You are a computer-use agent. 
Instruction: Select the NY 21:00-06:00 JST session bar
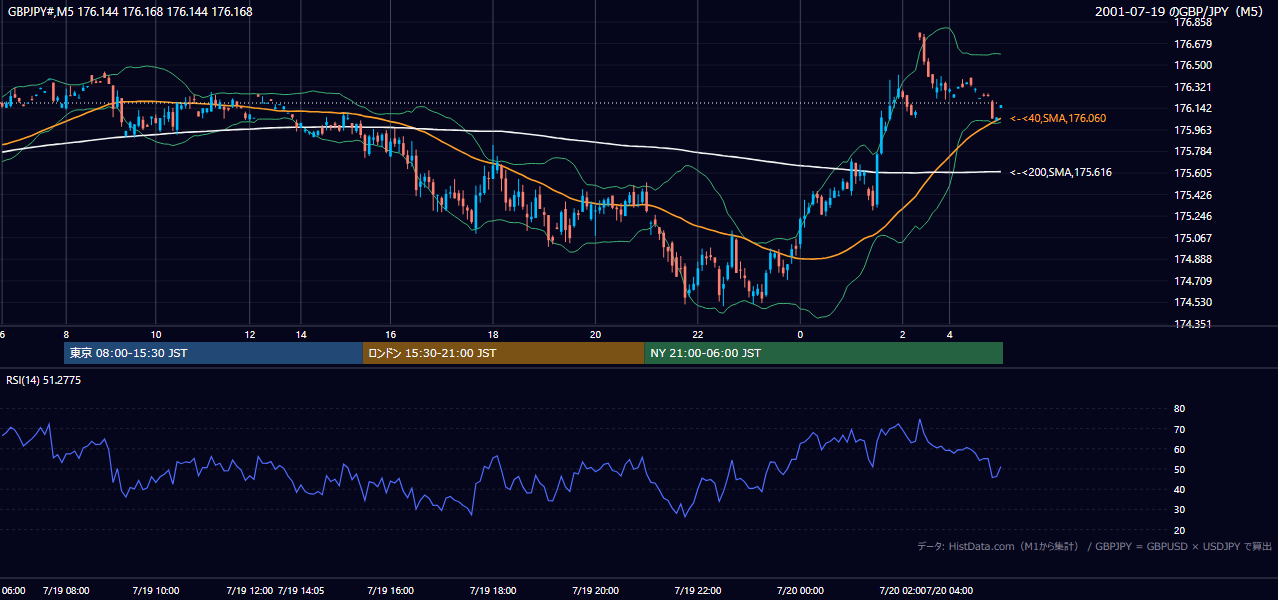coord(824,353)
